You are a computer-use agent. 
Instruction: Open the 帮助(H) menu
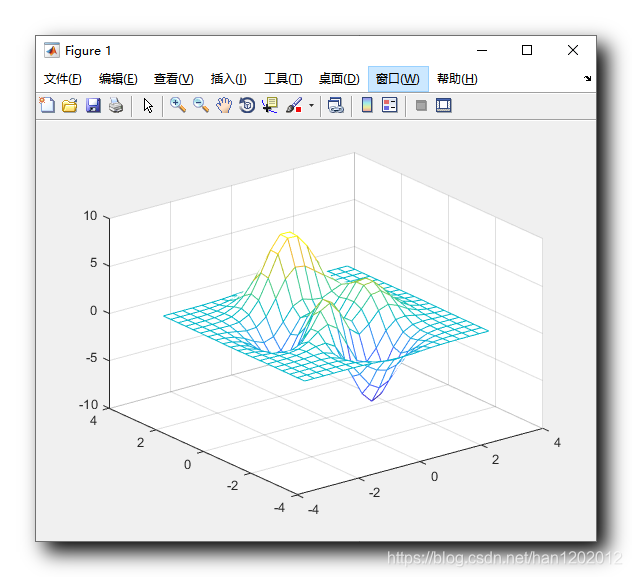(457, 79)
